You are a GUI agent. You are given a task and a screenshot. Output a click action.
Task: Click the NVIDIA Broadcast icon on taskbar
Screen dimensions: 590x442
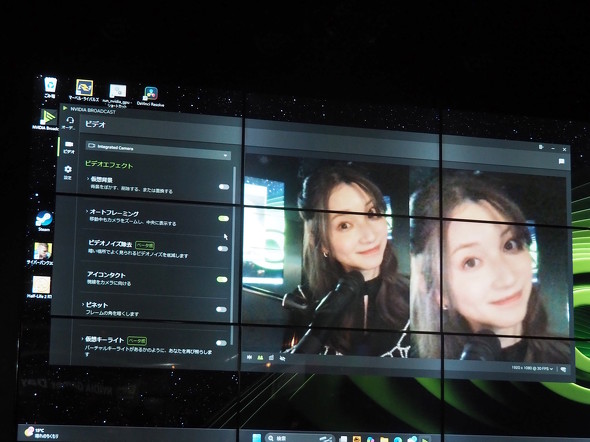[x=425, y=439]
